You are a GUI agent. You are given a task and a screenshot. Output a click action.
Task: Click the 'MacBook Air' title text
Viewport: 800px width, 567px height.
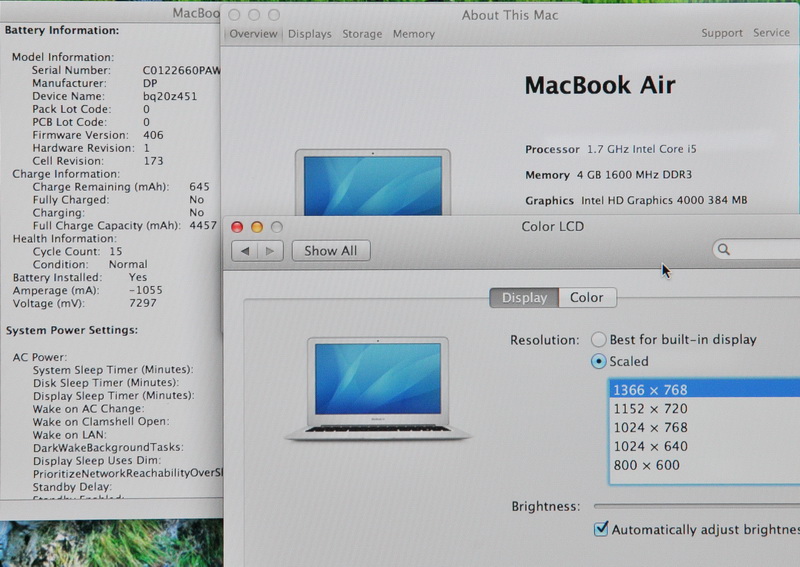point(600,85)
